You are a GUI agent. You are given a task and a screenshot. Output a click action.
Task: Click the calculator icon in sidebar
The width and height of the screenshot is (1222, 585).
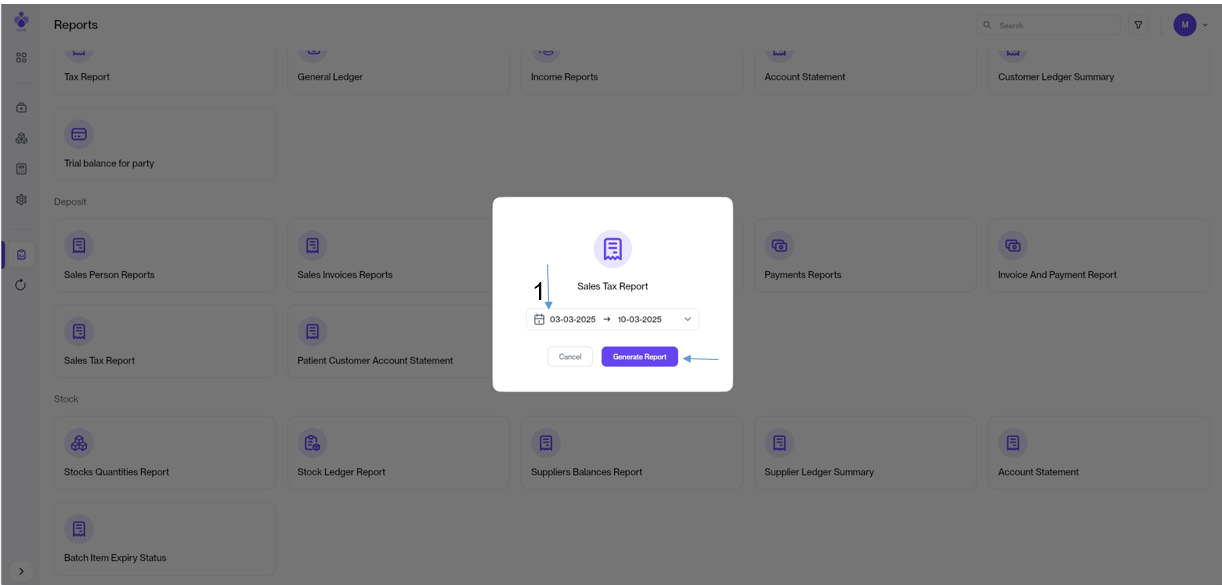pos(21,169)
